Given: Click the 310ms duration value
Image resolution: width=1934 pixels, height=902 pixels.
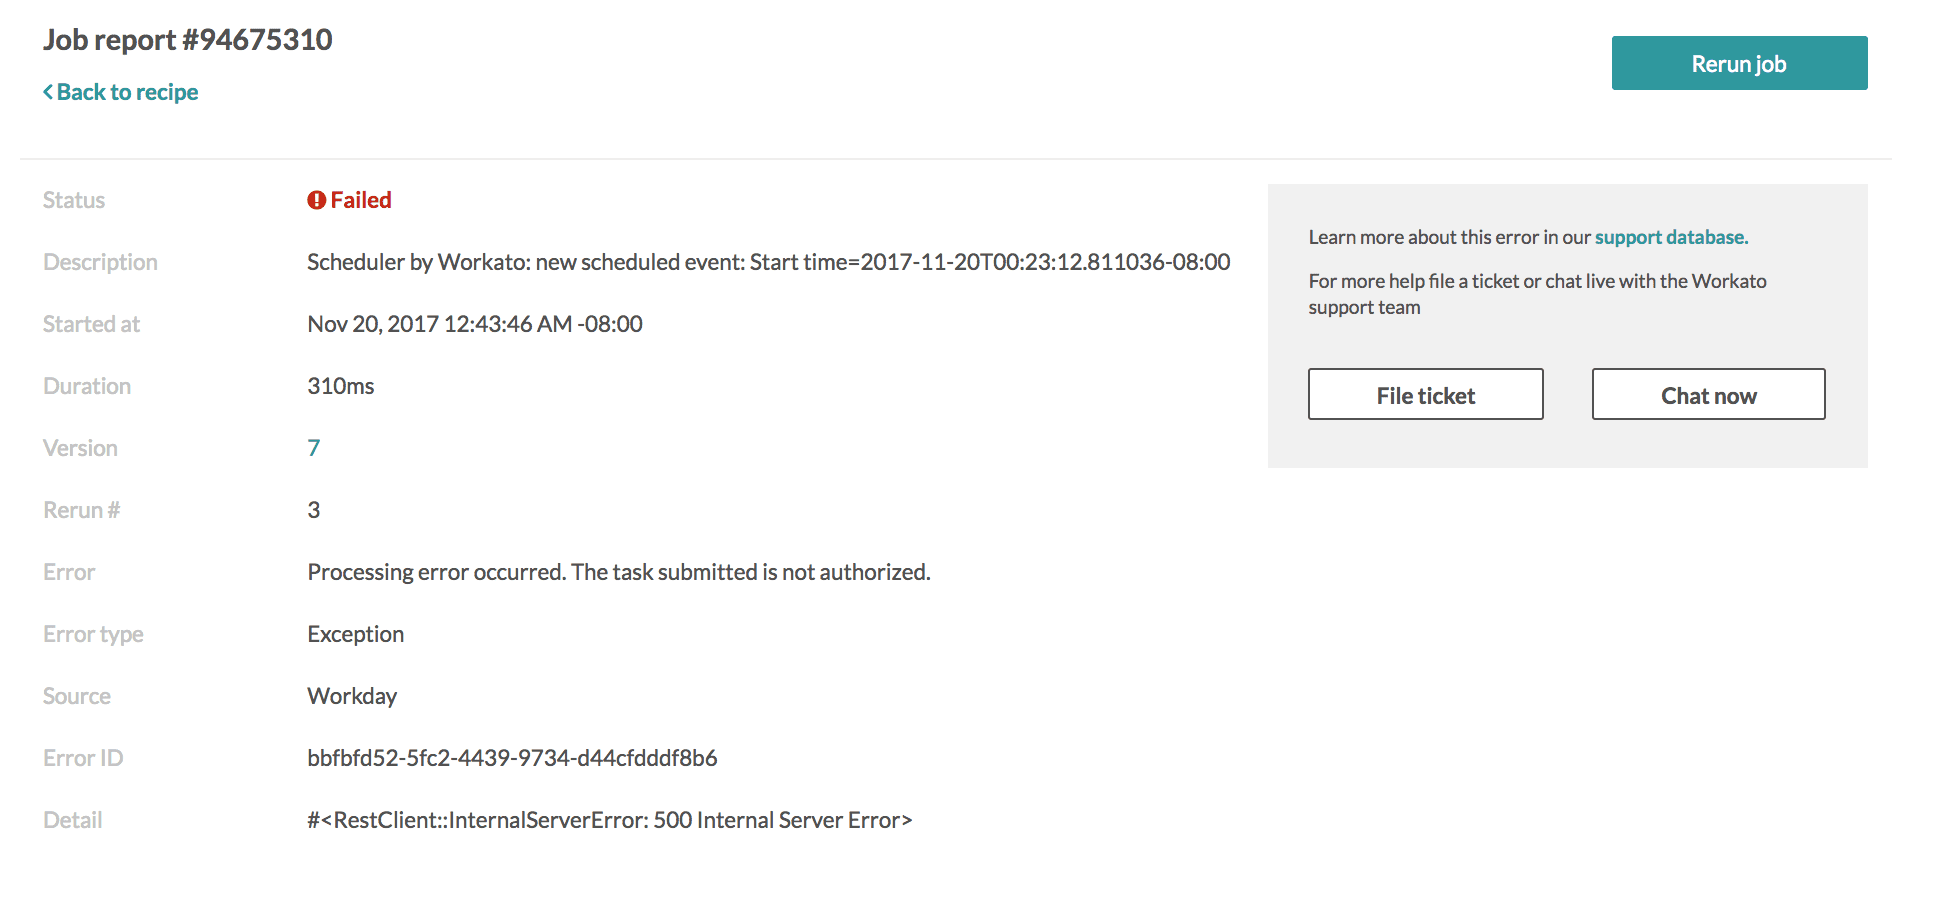Looking at the screenshot, I should pos(340,386).
